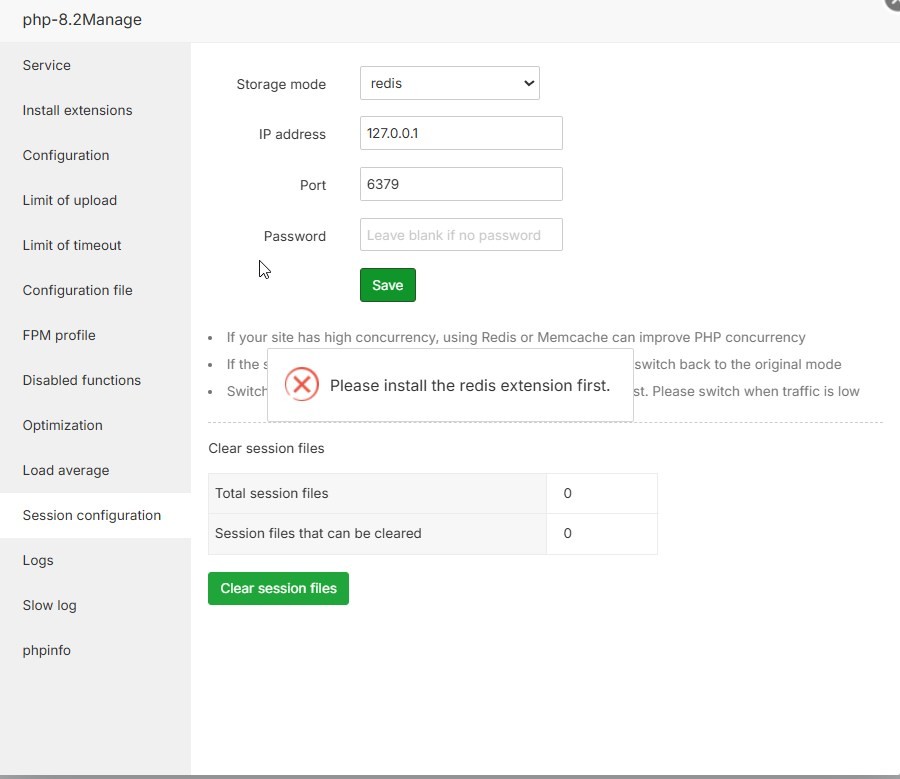Open Disabled functions settings
The height and width of the screenshot is (779, 900).
(82, 381)
